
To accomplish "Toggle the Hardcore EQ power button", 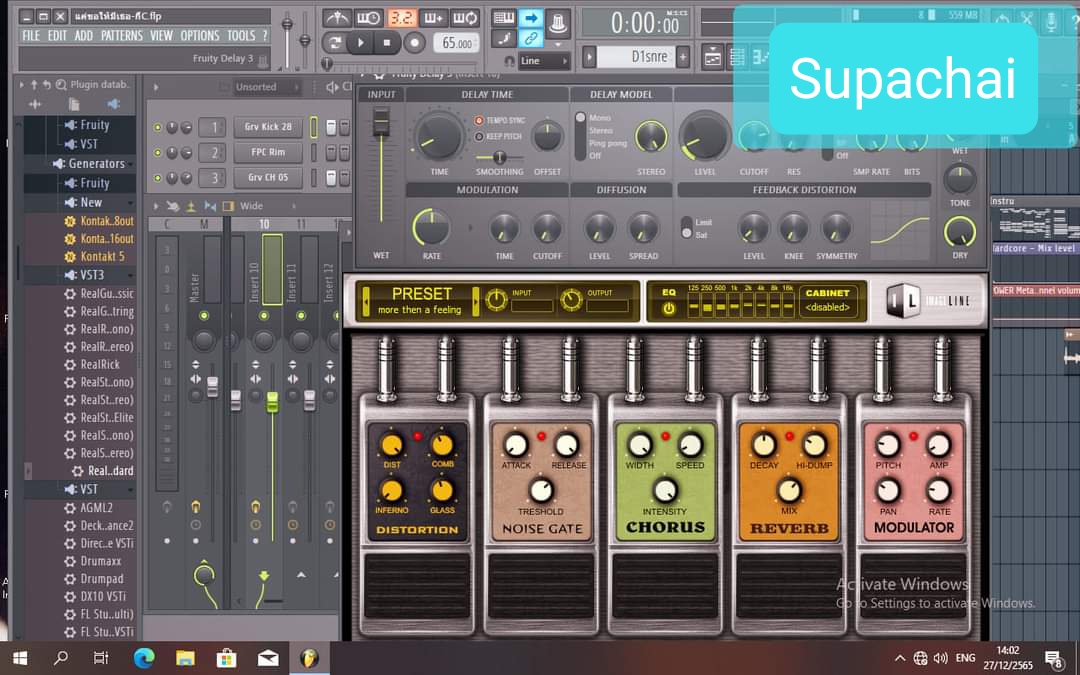I will [x=668, y=309].
